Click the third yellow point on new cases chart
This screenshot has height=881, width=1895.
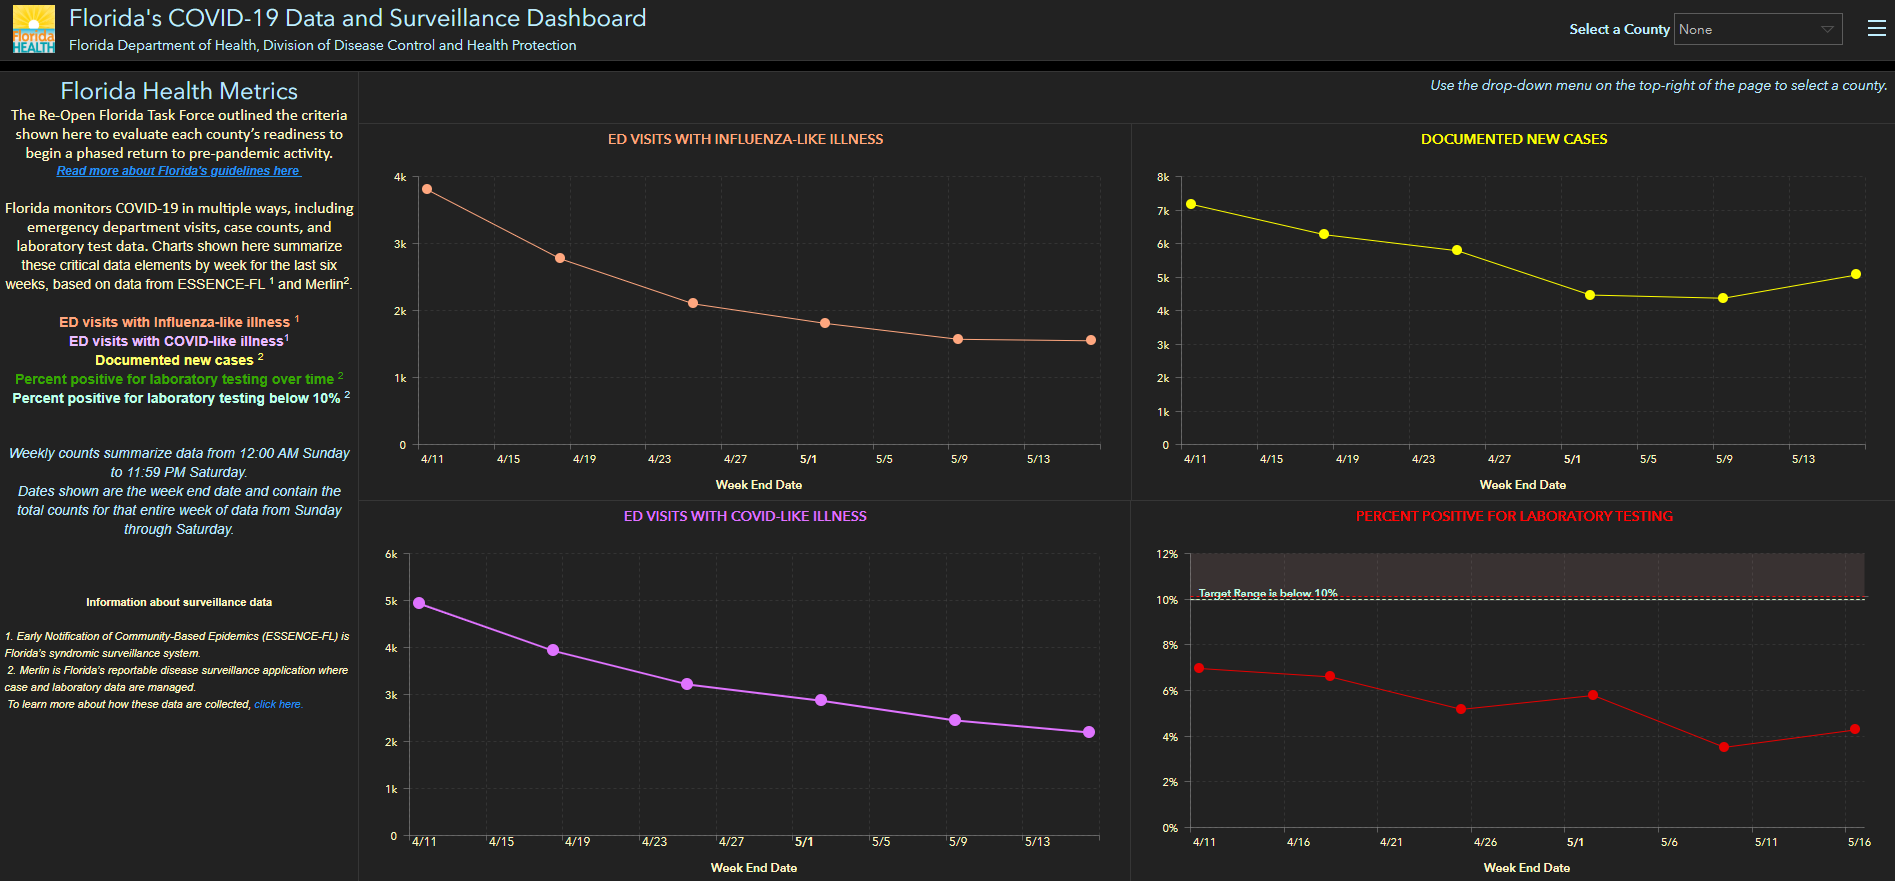1457,250
